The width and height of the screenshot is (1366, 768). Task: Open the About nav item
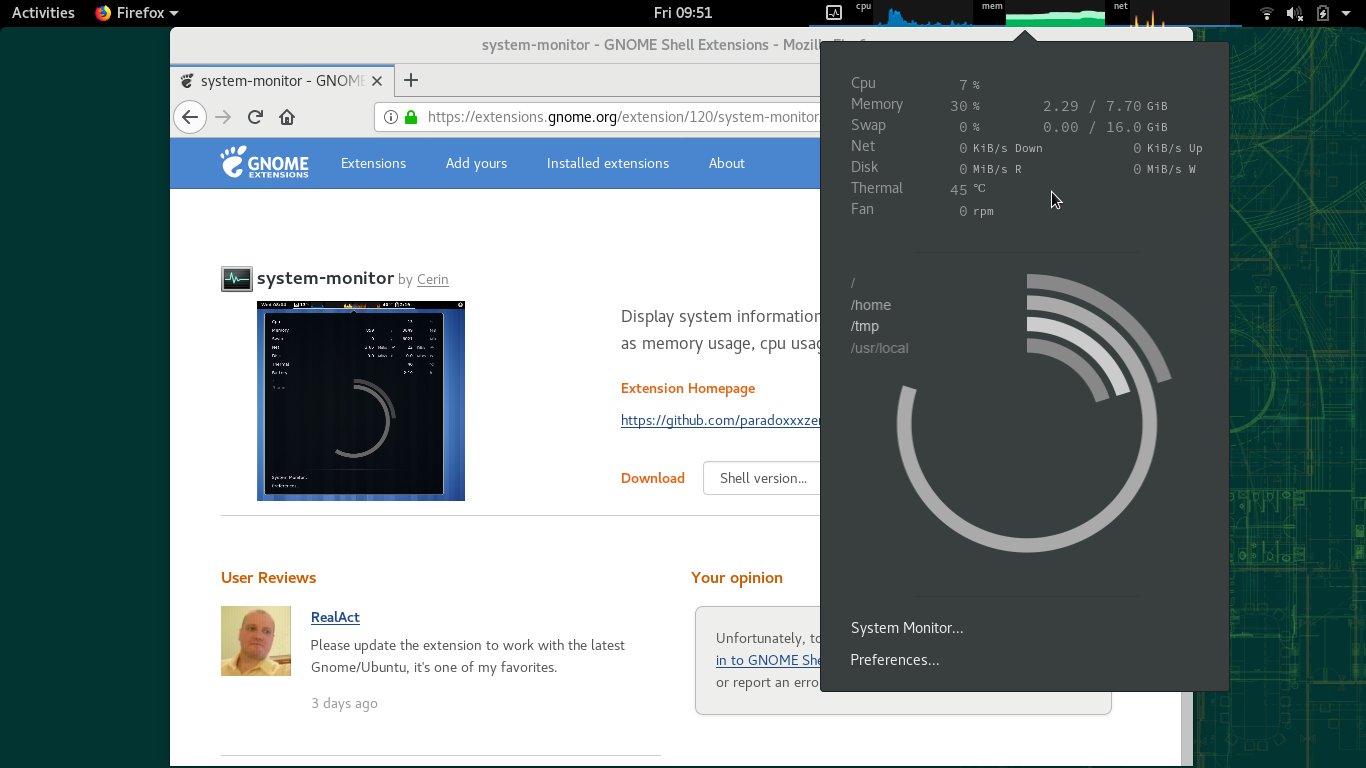click(x=727, y=163)
